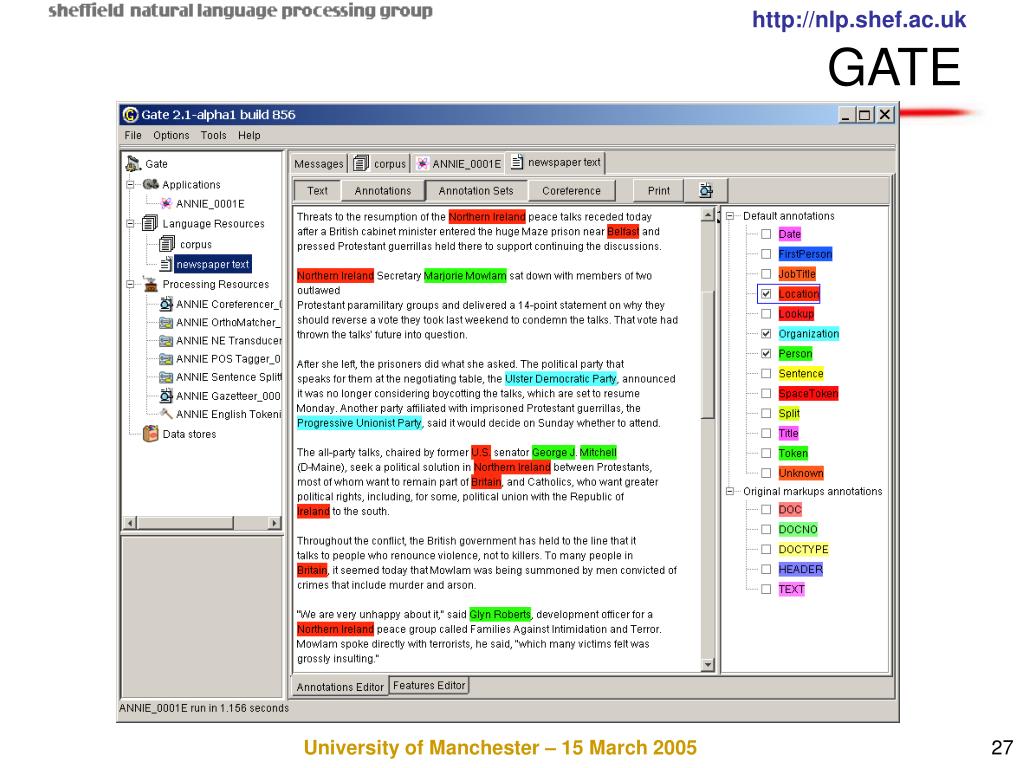
Task: Enable the Unknown annotation checkbox
Action: (766, 473)
